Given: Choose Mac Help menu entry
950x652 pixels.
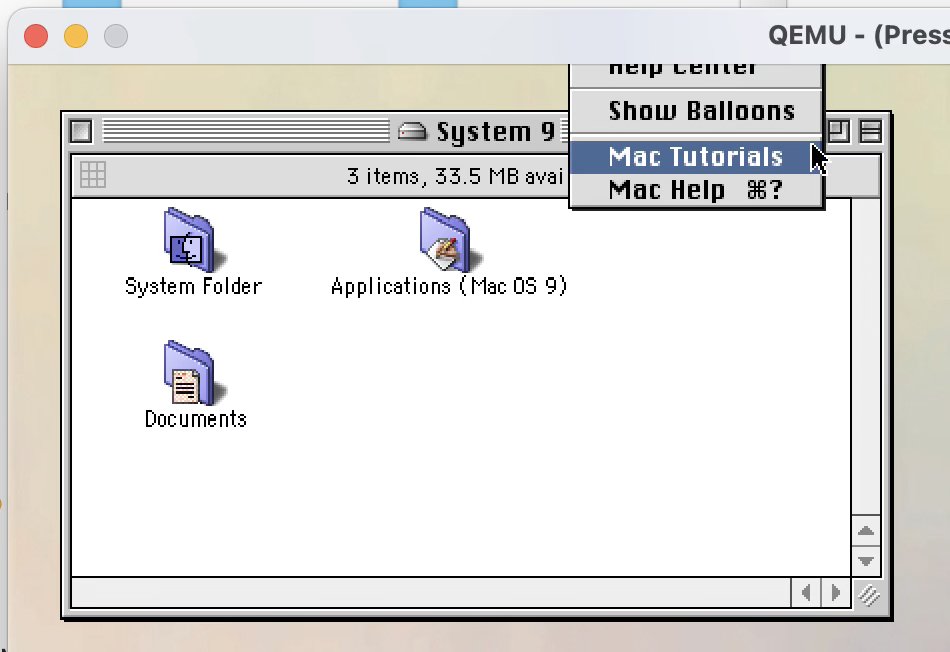Looking at the screenshot, I should click(696, 190).
